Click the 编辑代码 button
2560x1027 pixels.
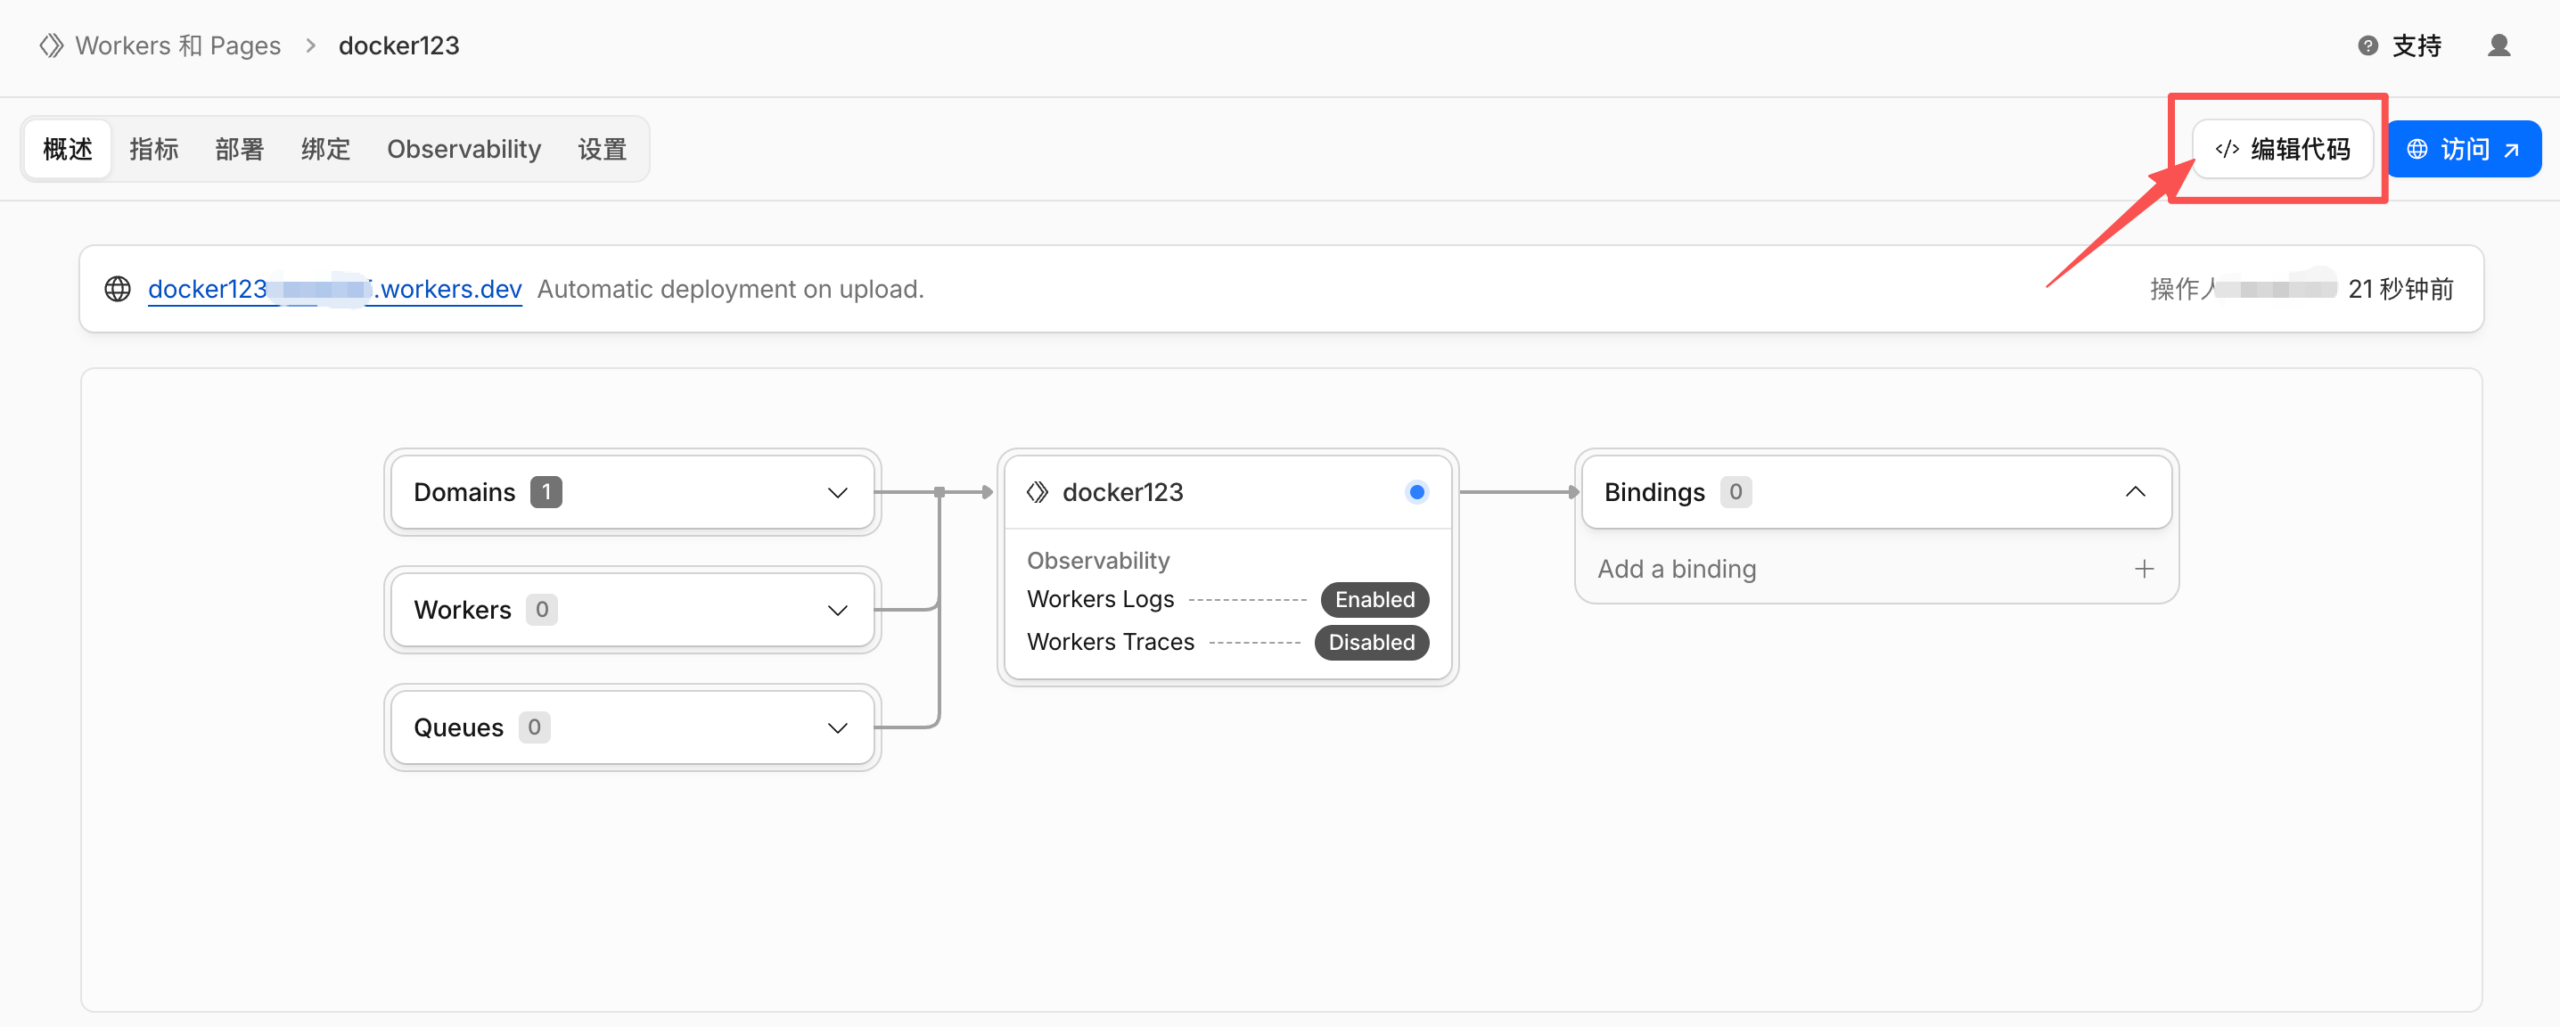2282,149
